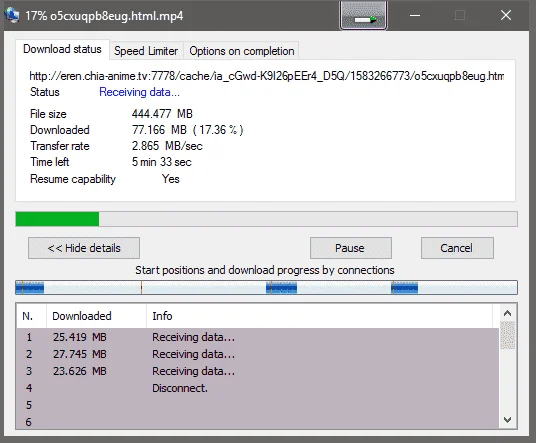
Task: Click the scroll down arrow in connections list
Action: pyautogui.click(x=508, y=419)
